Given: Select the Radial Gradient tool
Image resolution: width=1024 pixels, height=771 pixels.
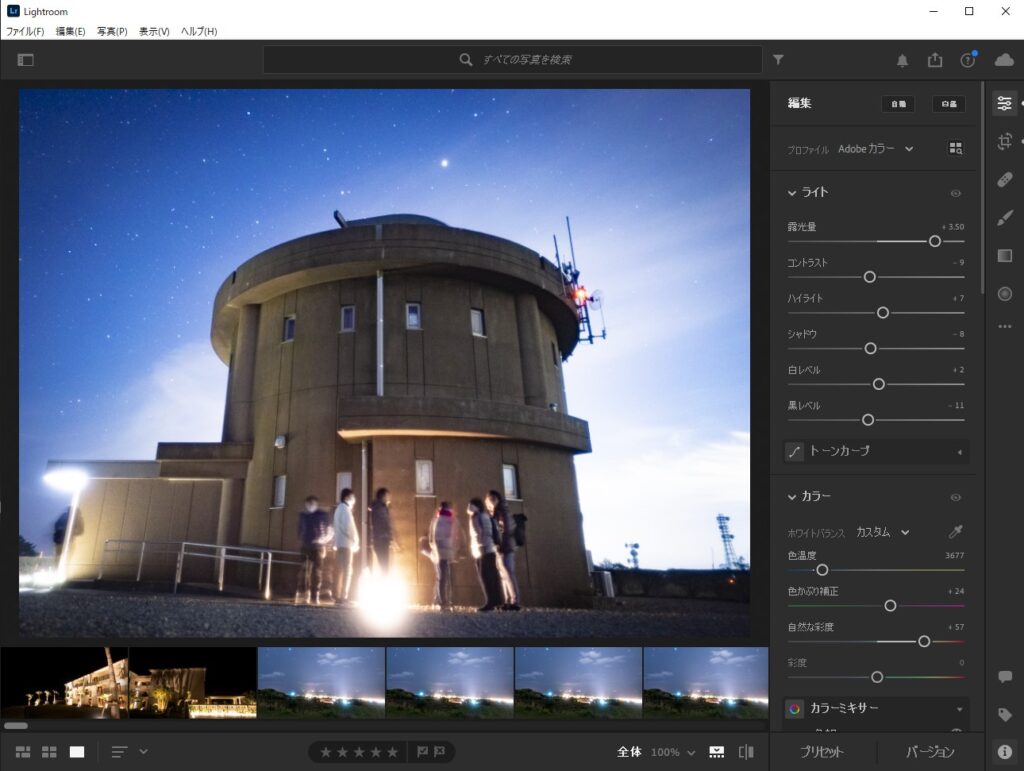Looking at the screenshot, I should pyautogui.click(x=1005, y=293).
